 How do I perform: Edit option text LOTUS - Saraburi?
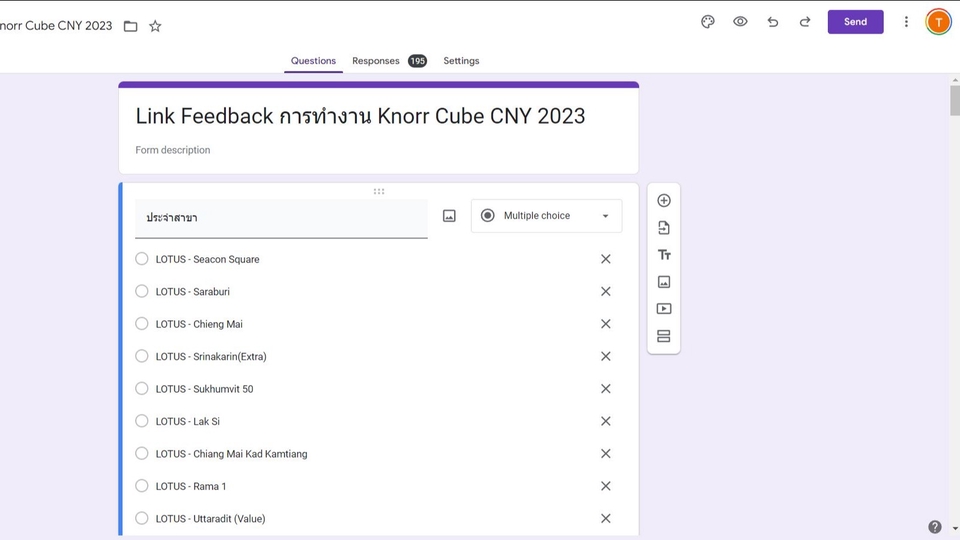pyautogui.click(x=192, y=291)
